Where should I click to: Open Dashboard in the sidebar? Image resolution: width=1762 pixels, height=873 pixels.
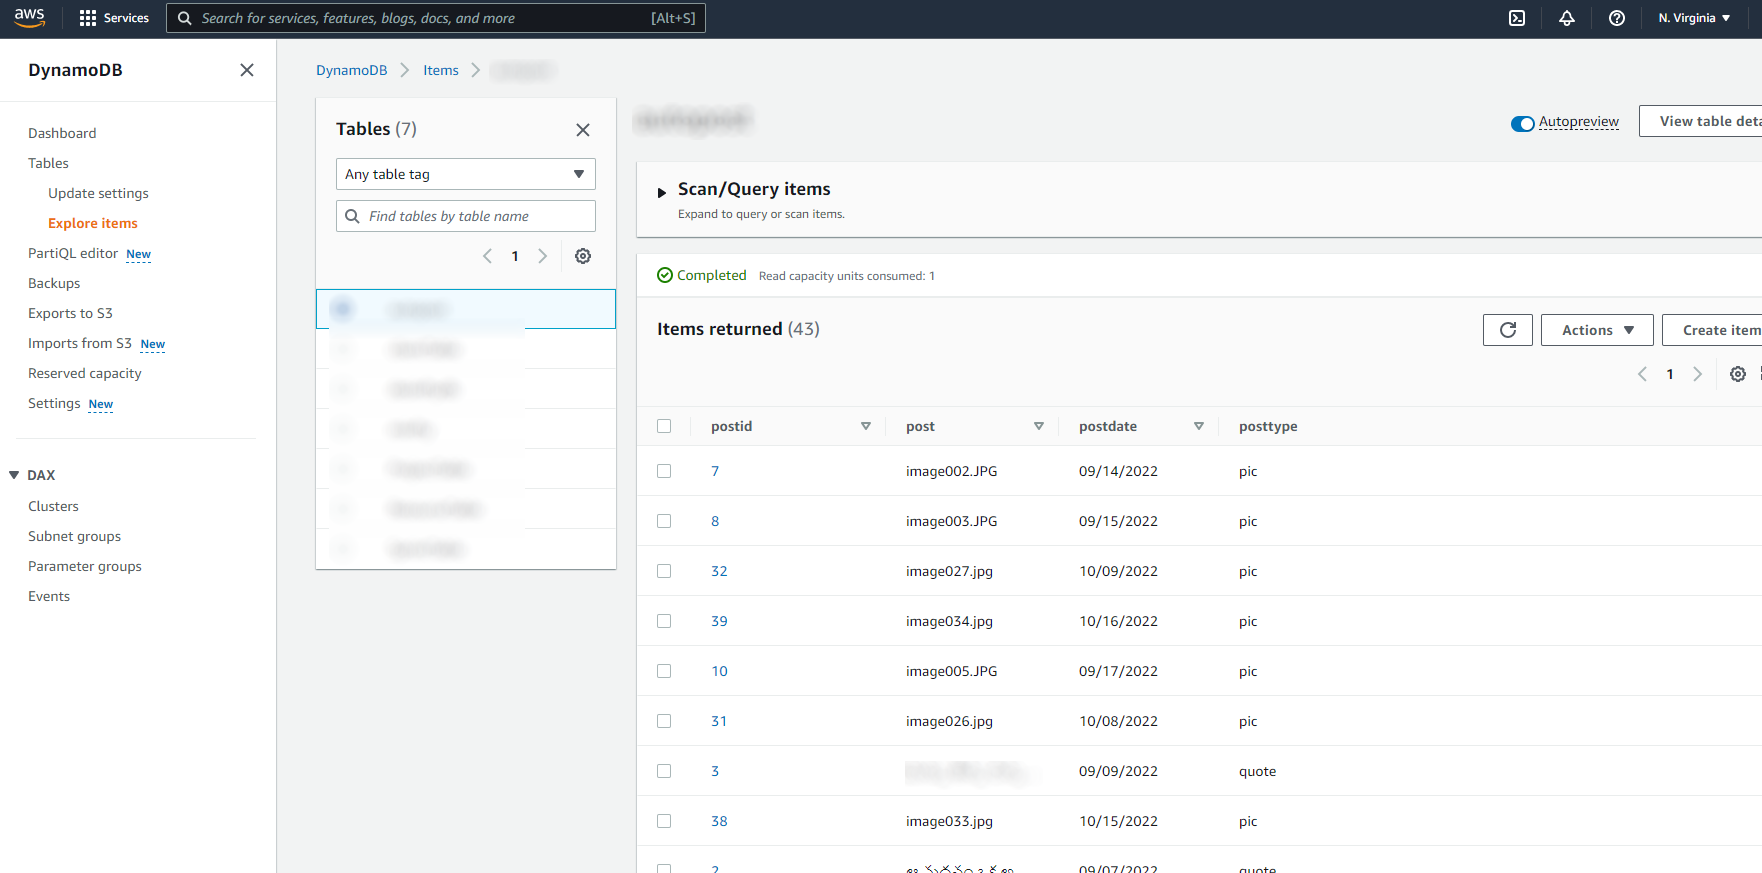point(62,133)
